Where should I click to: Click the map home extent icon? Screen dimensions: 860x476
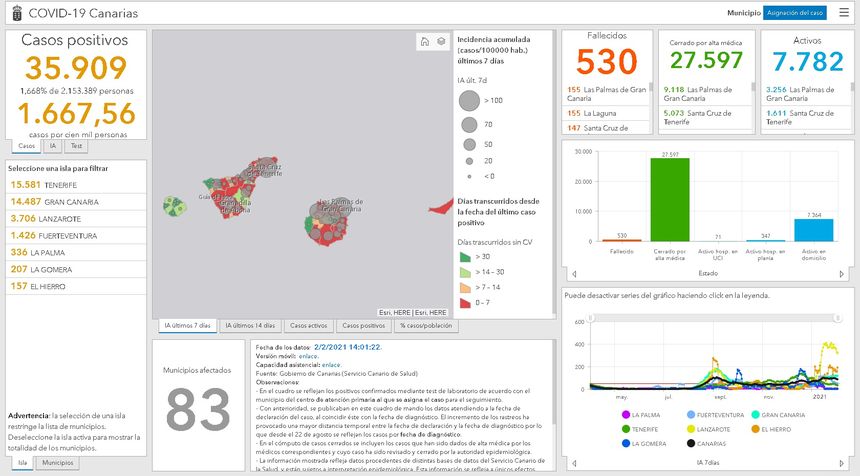424,42
